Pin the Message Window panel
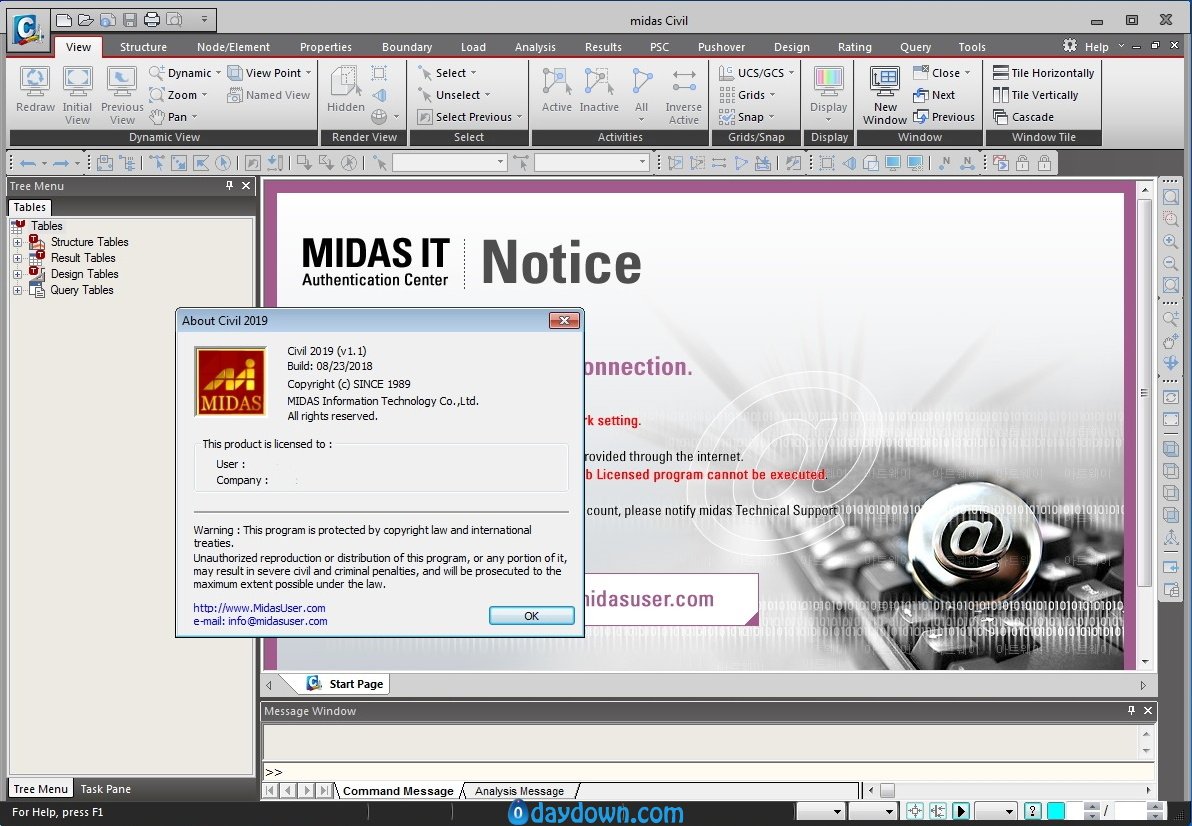 (x=1131, y=710)
